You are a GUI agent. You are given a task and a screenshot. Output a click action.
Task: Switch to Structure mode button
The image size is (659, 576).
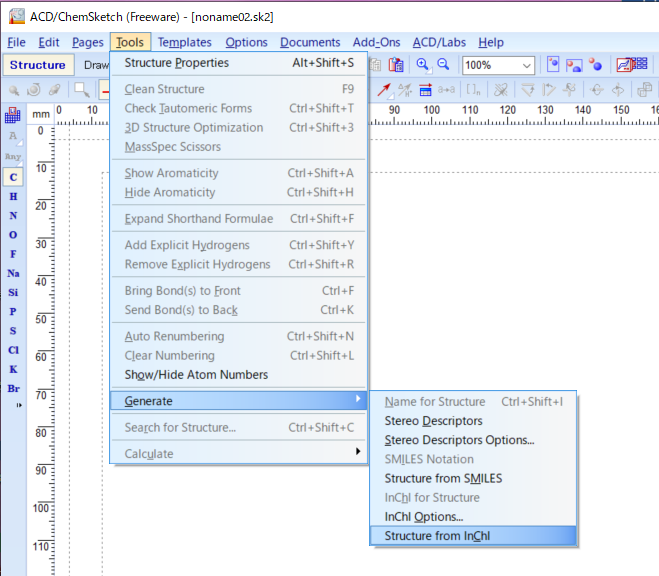(x=38, y=65)
